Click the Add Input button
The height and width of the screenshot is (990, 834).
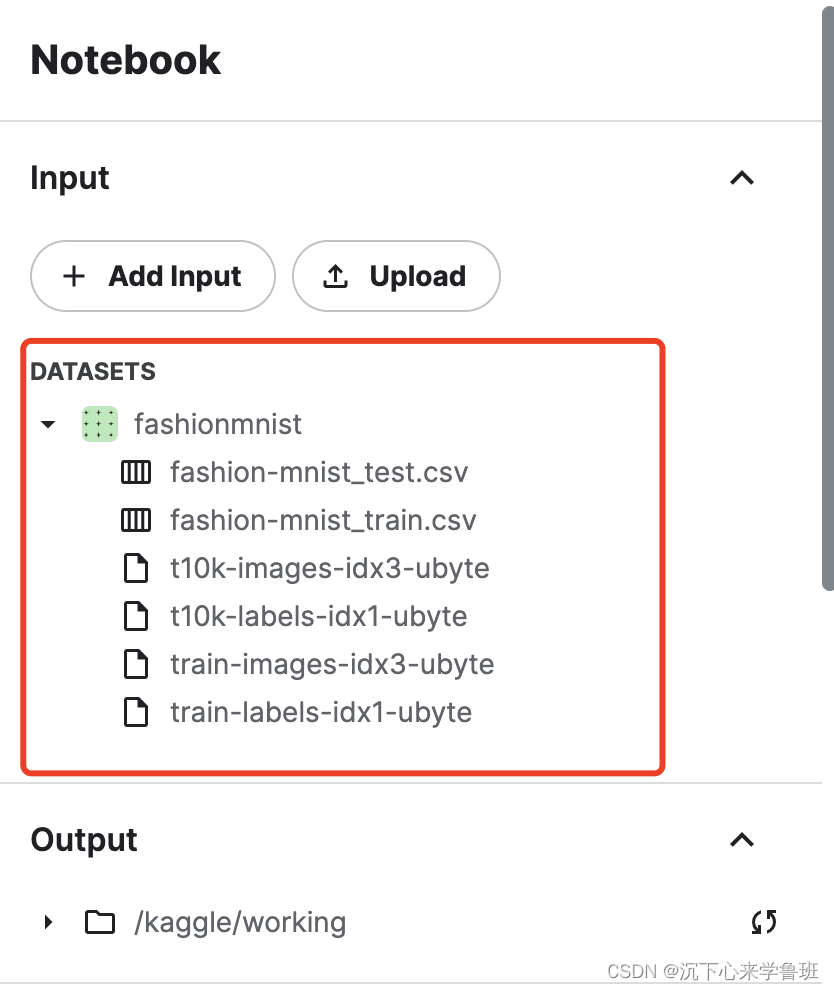[x=153, y=276]
